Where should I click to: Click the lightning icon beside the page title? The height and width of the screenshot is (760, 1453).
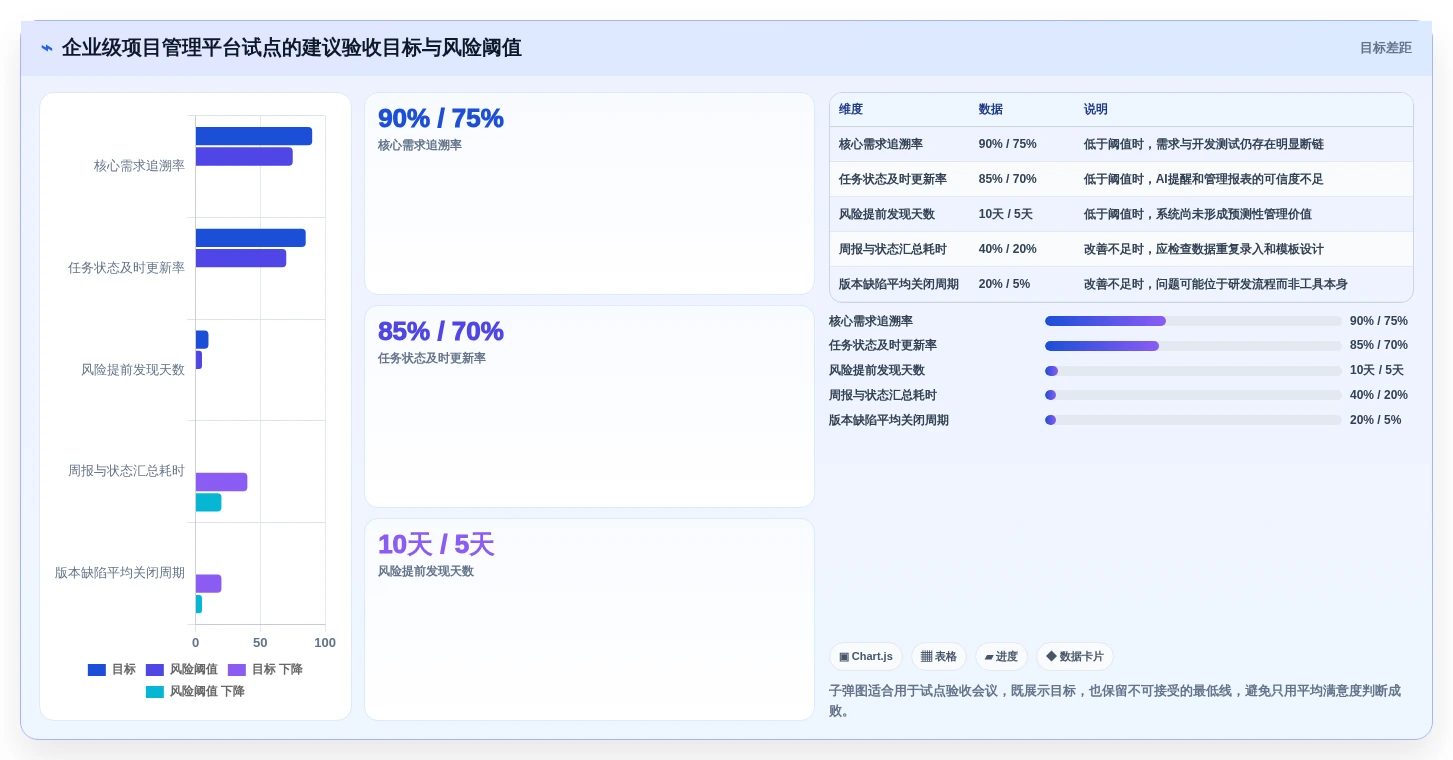[47, 48]
